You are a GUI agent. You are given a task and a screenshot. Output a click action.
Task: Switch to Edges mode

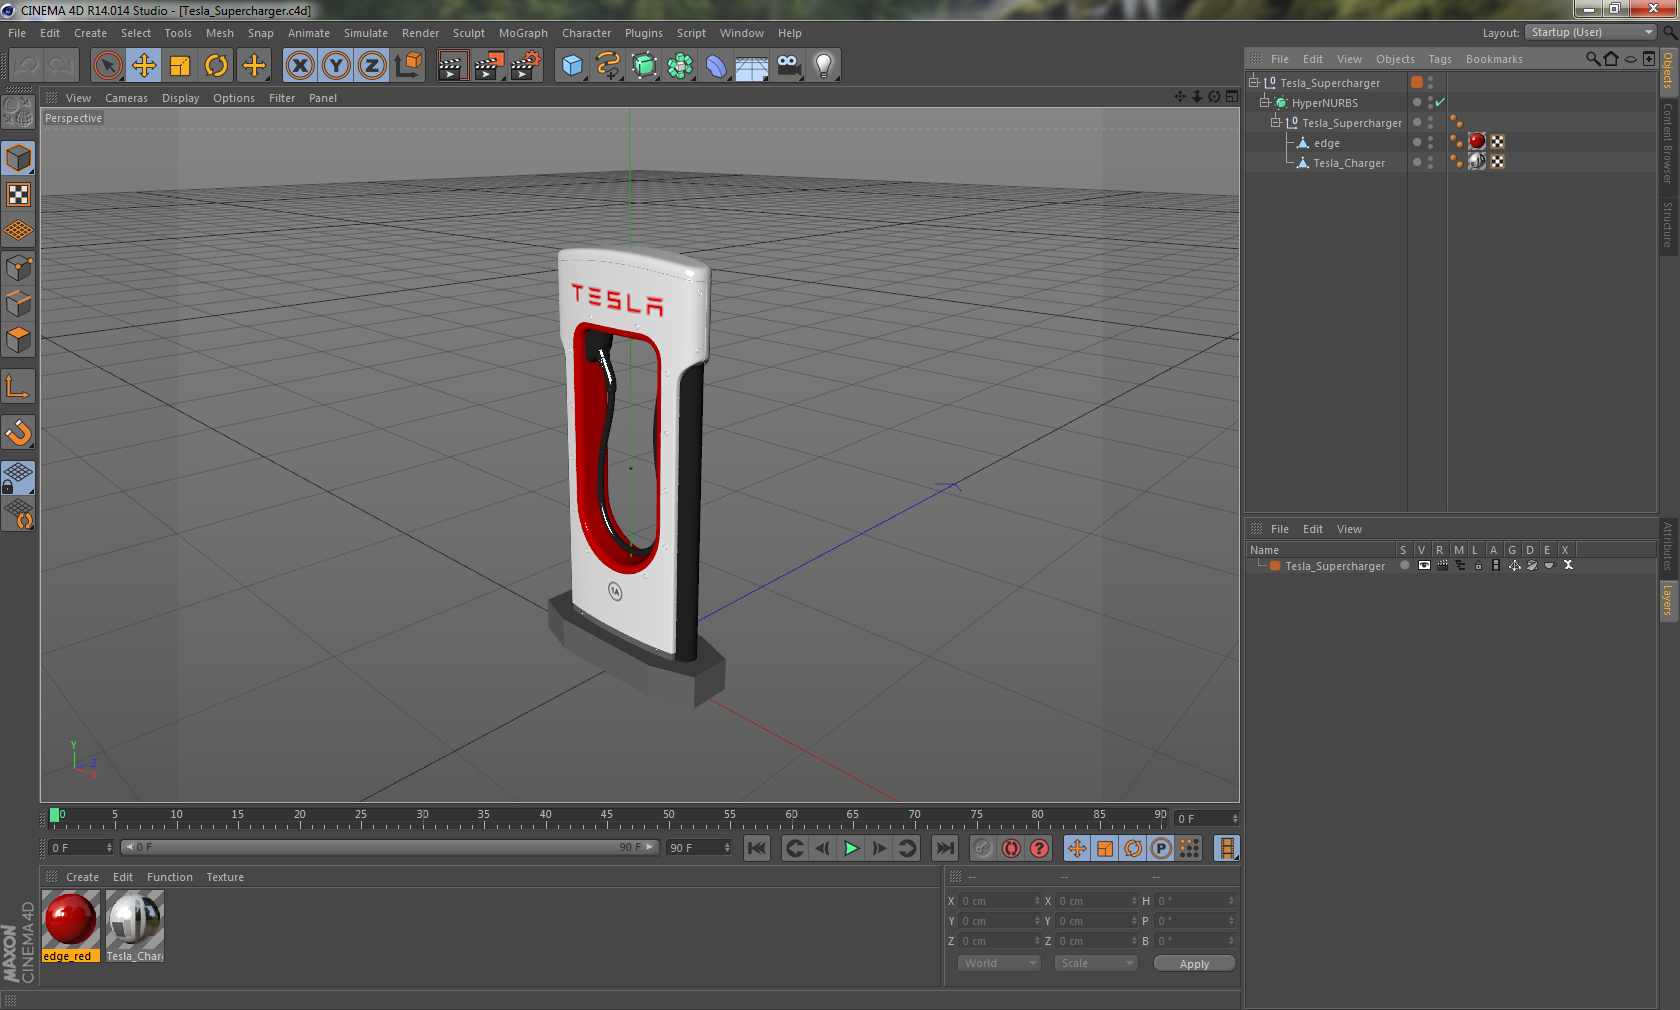pos(18,303)
